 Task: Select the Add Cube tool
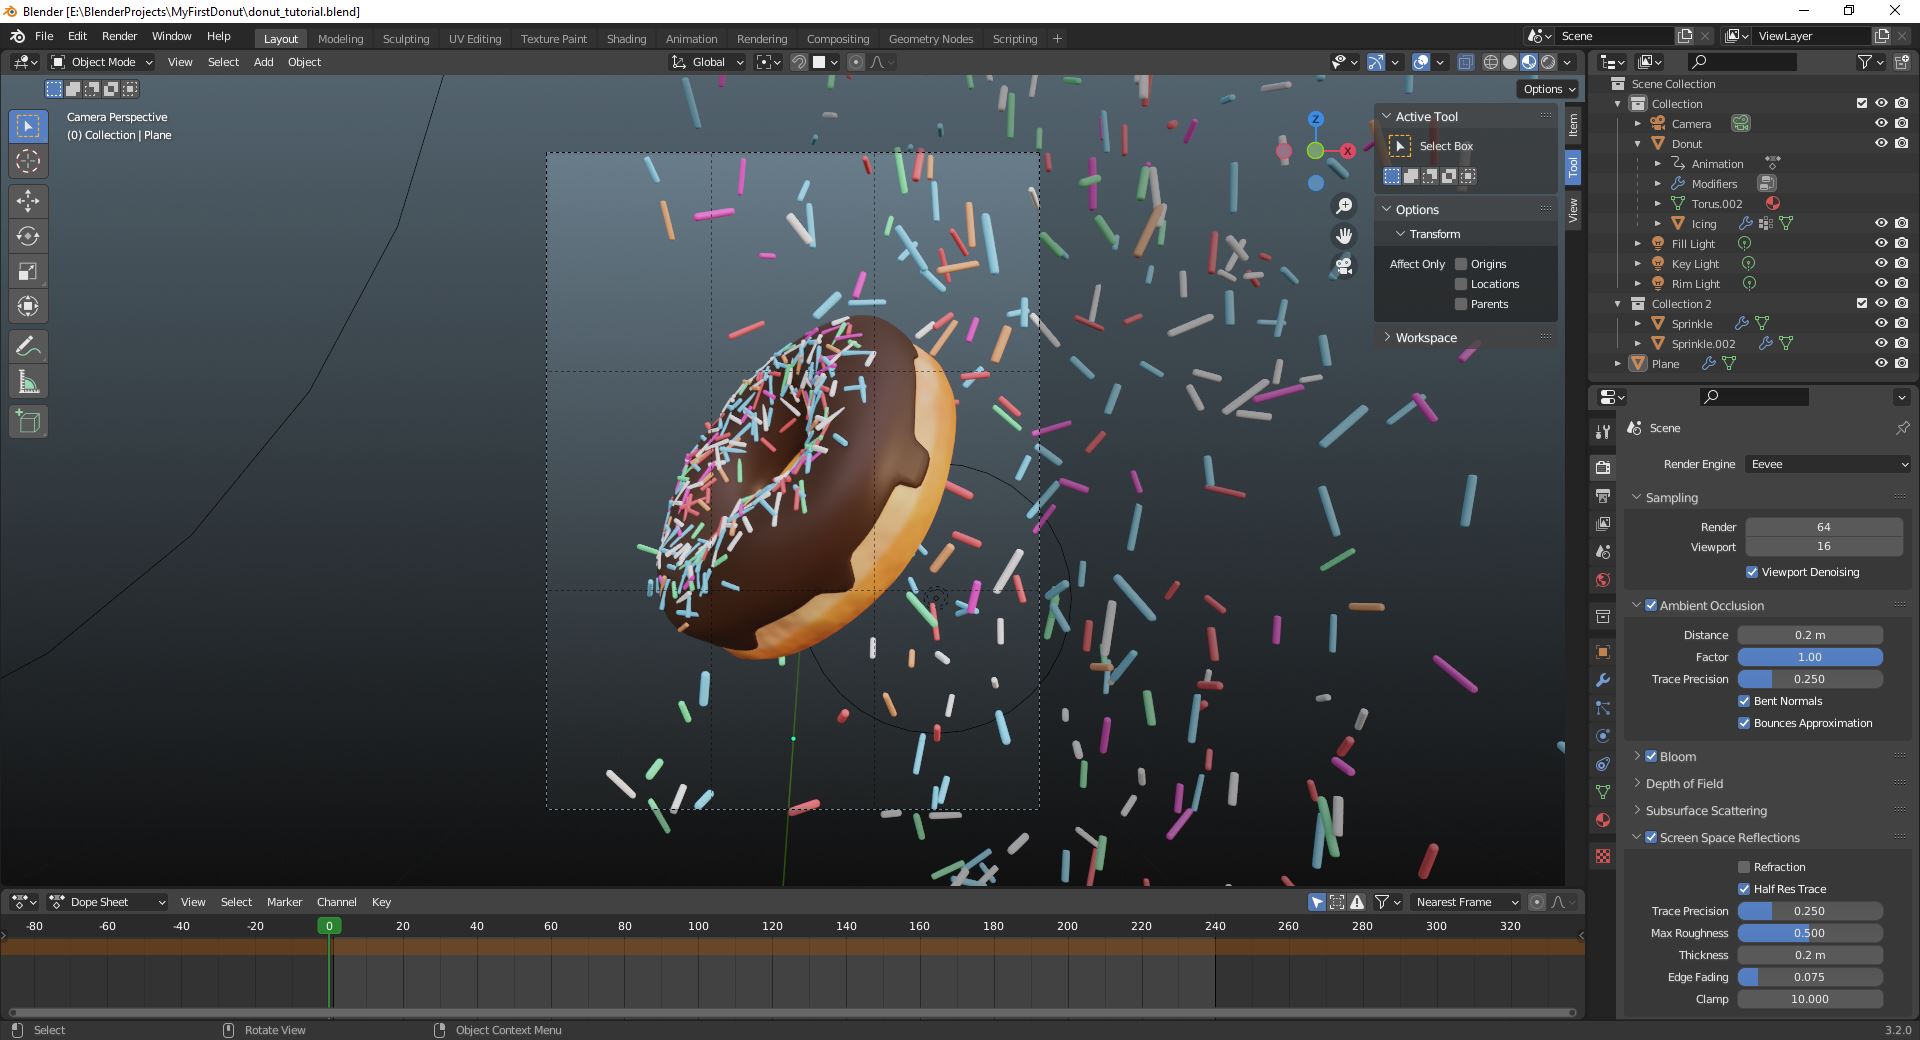28,422
